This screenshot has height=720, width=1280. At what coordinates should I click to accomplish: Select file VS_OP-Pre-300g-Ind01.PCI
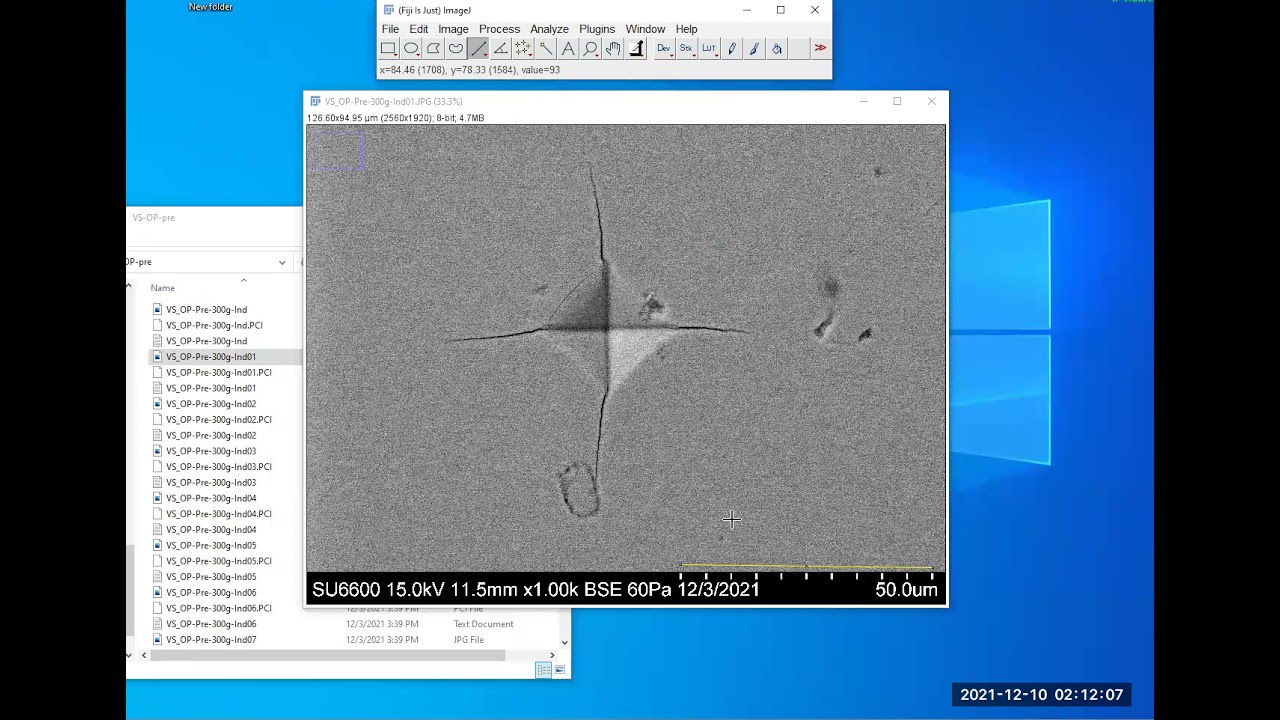click(218, 372)
